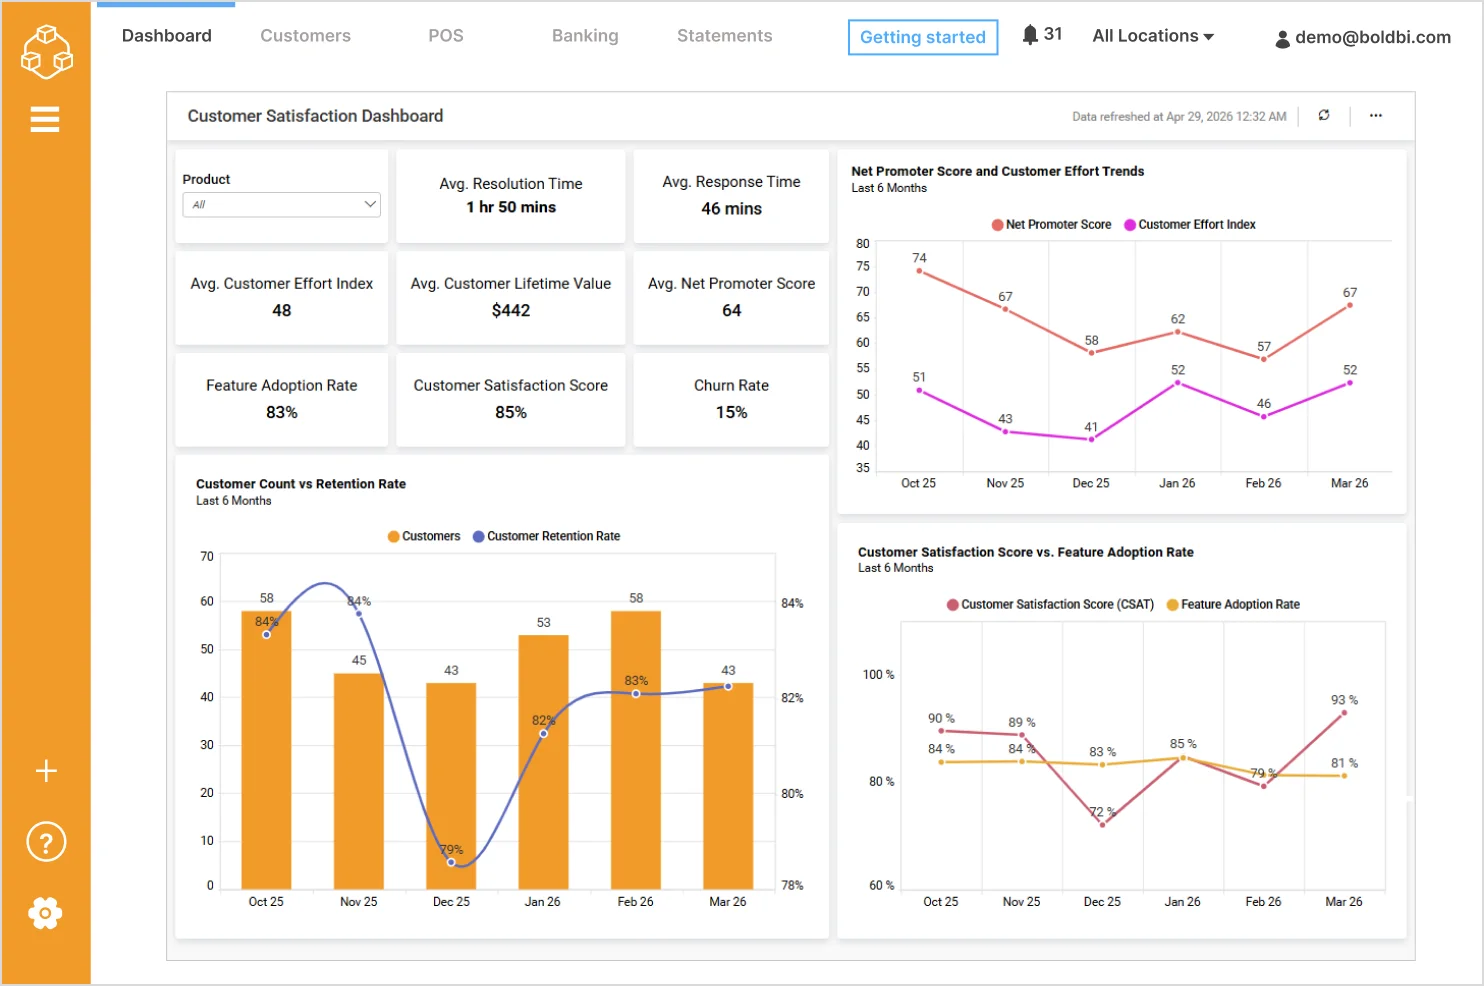Click the NPS data point labeled 58
Viewport: 1484px width, 986px height.
[1091, 352]
